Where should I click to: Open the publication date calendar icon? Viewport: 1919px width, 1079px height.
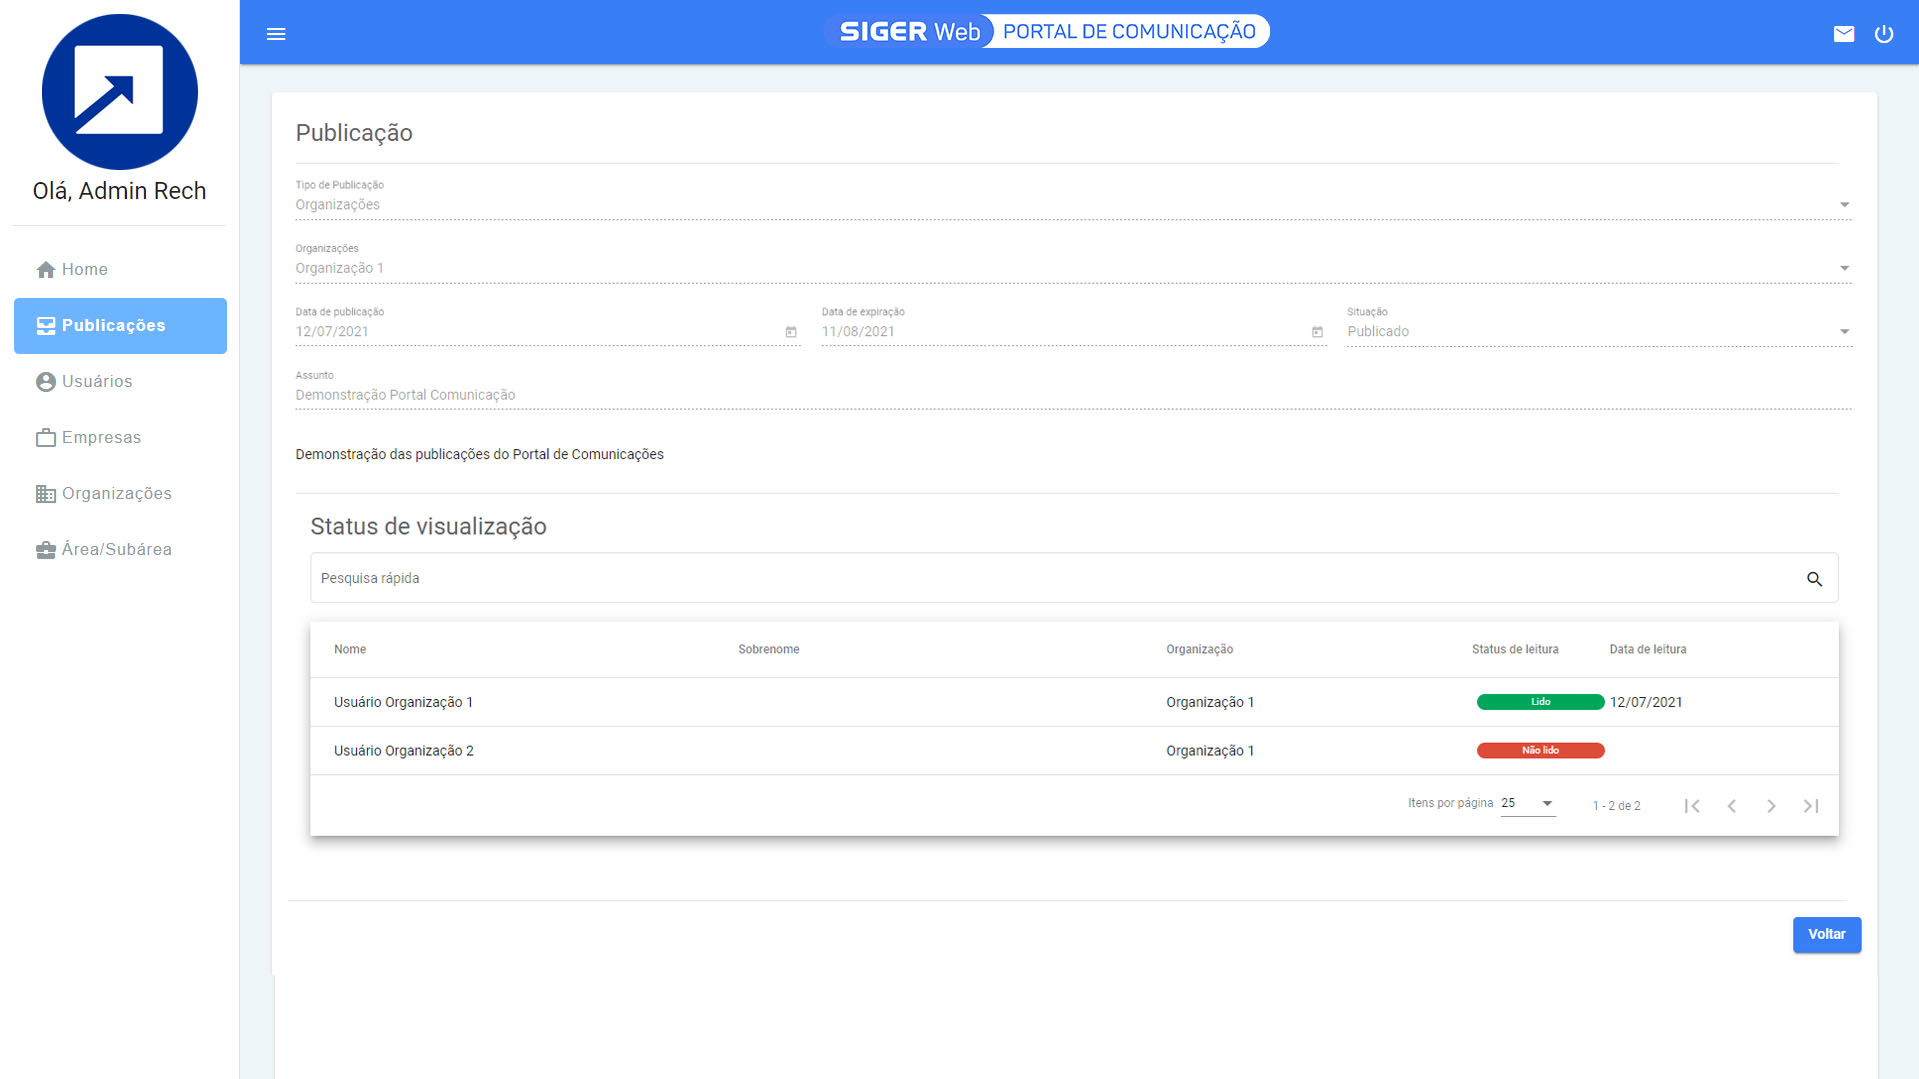point(791,332)
